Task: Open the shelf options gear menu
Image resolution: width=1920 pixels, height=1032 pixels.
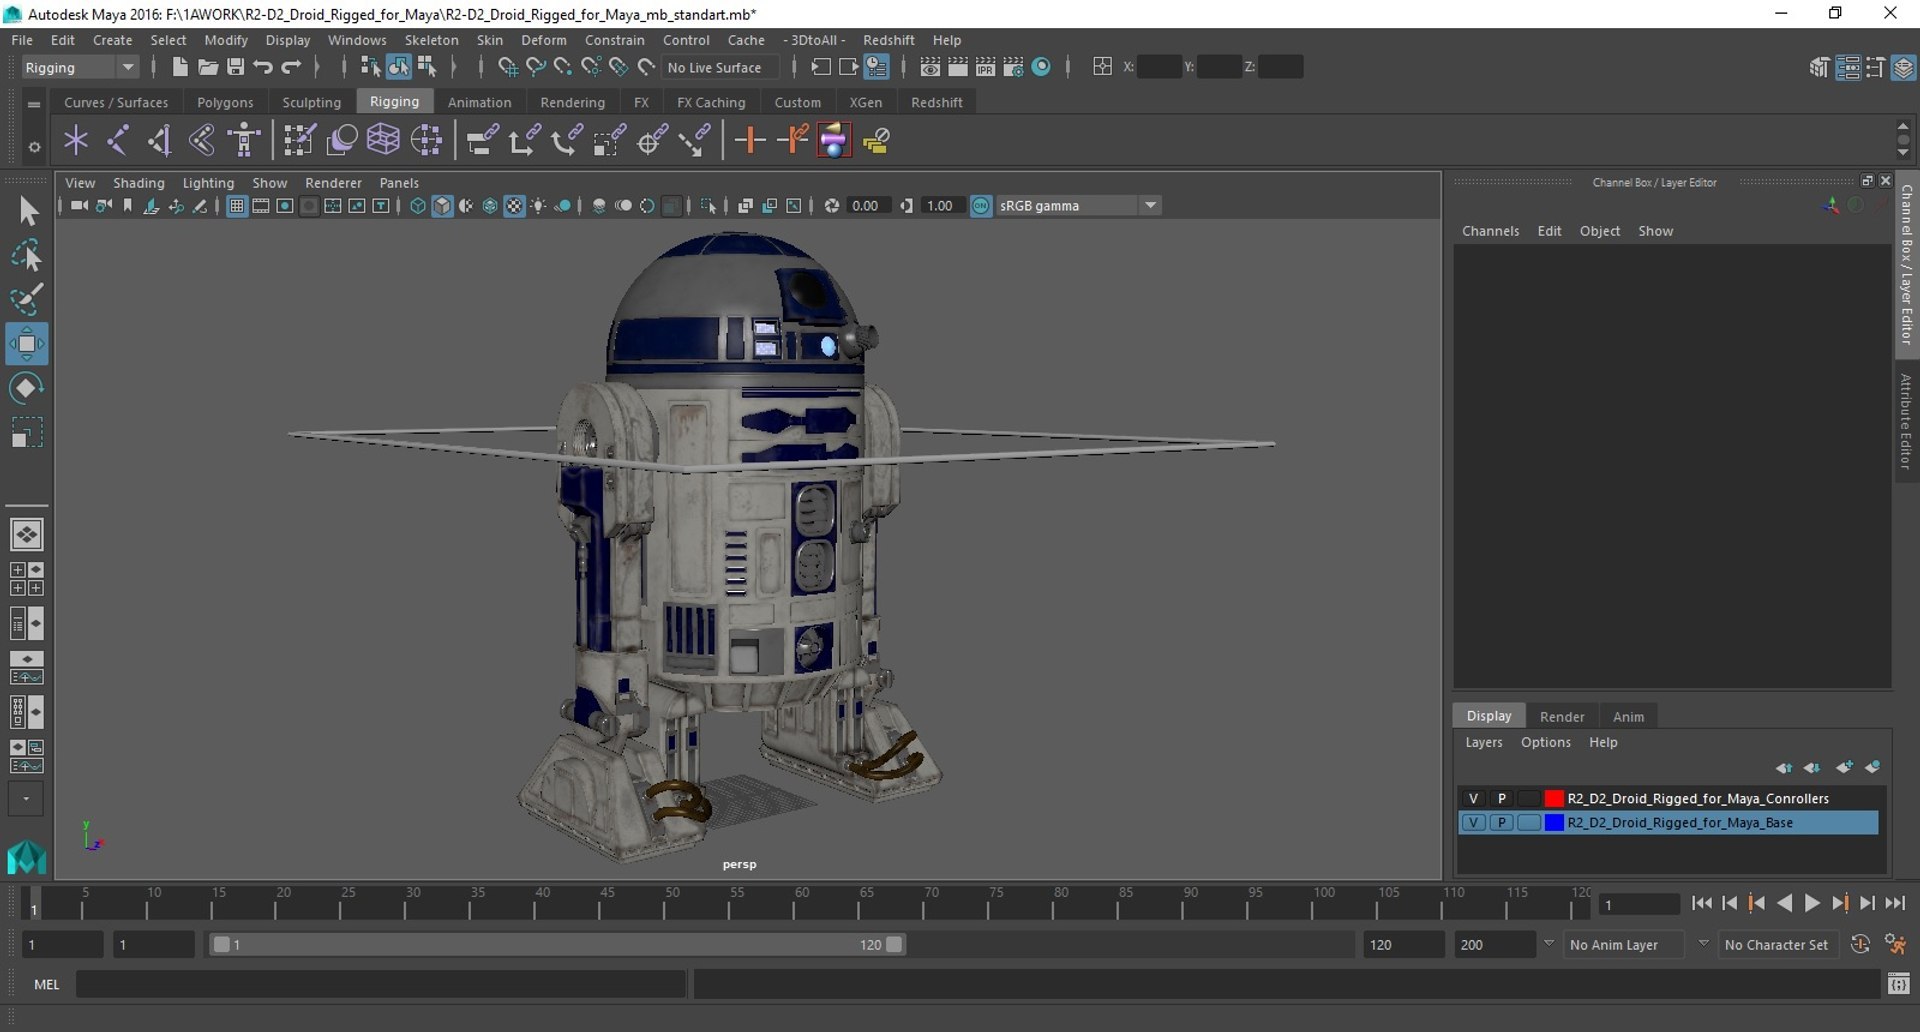Action: [34, 146]
